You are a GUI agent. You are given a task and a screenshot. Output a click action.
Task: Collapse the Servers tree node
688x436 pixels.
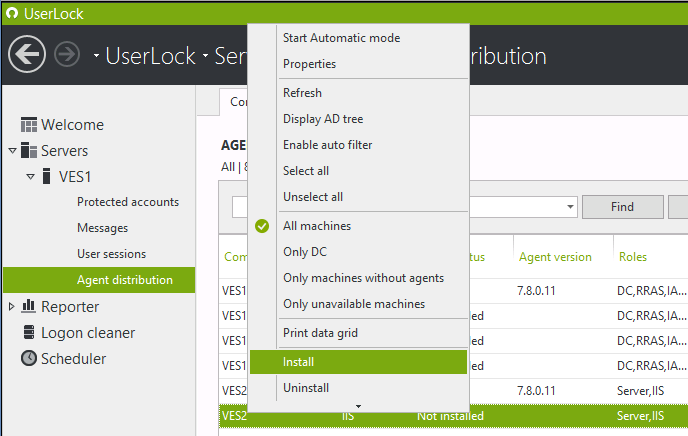point(12,151)
